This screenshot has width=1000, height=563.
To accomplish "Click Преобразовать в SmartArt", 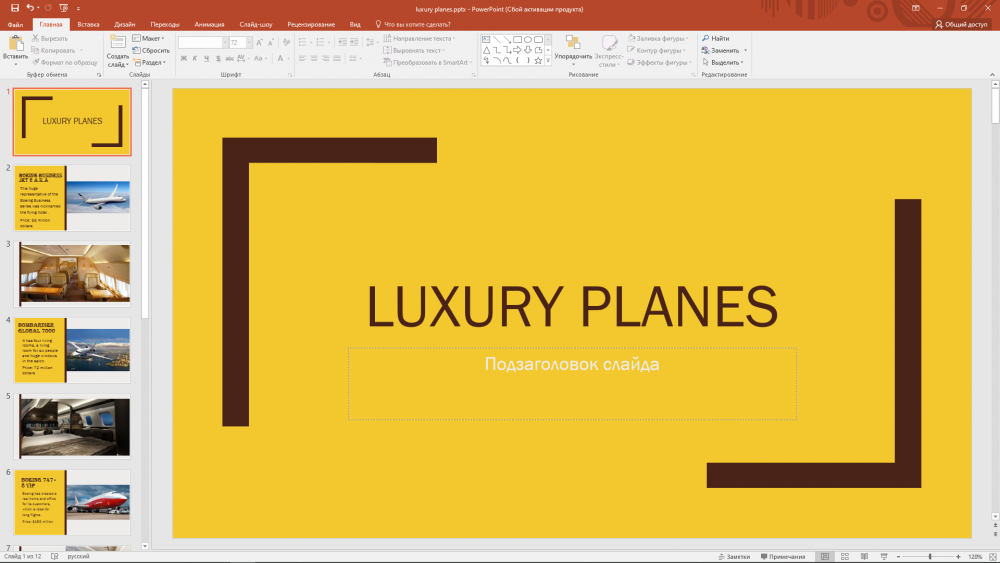I will [427, 62].
